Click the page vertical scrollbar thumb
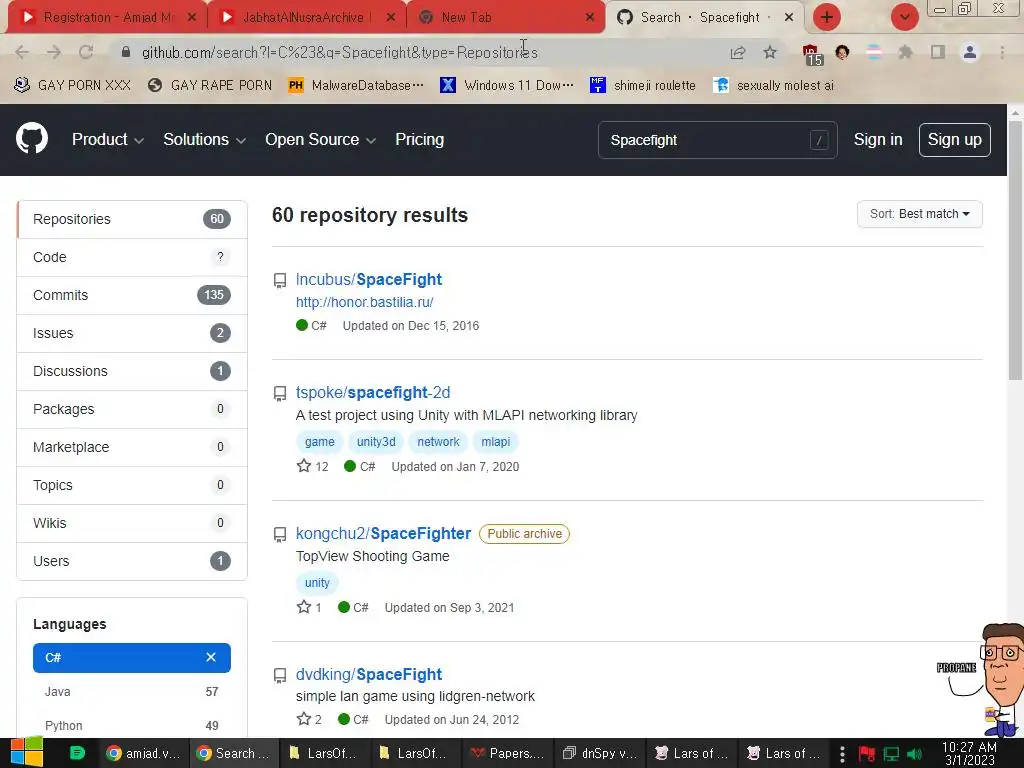The image size is (1024, 768). (1015, 248)
